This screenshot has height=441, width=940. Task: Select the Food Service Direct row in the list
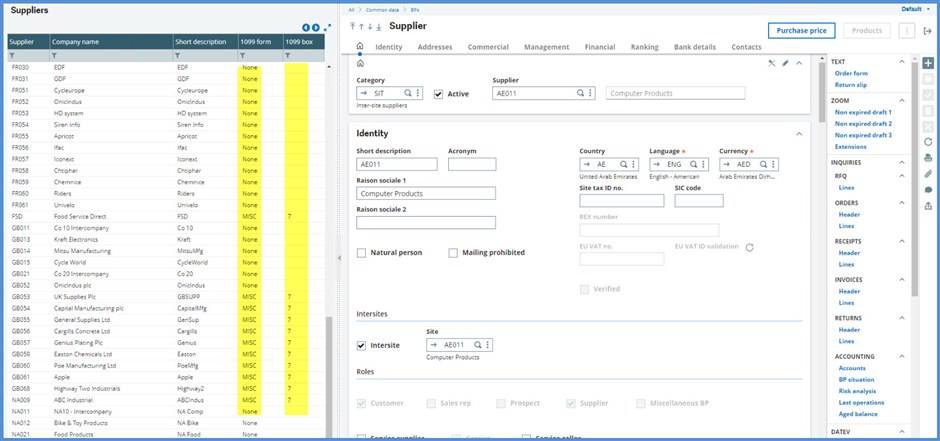click(166, 216)
